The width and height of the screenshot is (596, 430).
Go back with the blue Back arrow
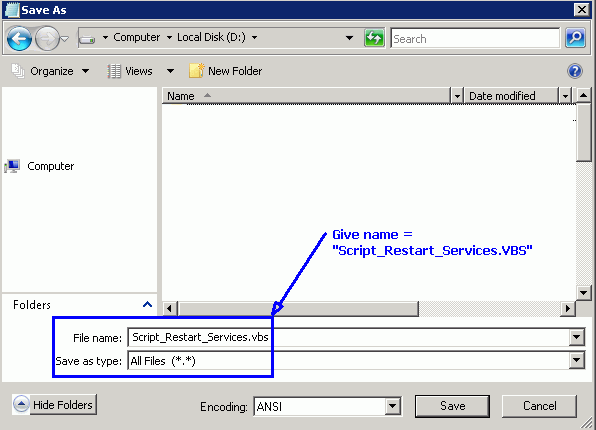click(x=19, y=38)
